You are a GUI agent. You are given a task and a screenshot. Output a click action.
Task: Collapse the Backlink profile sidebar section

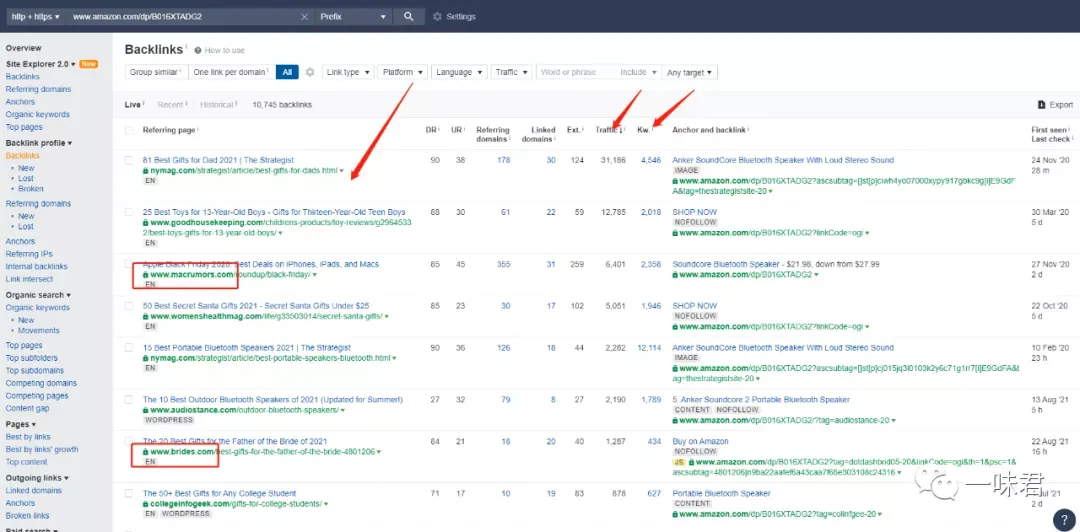pyautogui.click(x=39, y=143)
